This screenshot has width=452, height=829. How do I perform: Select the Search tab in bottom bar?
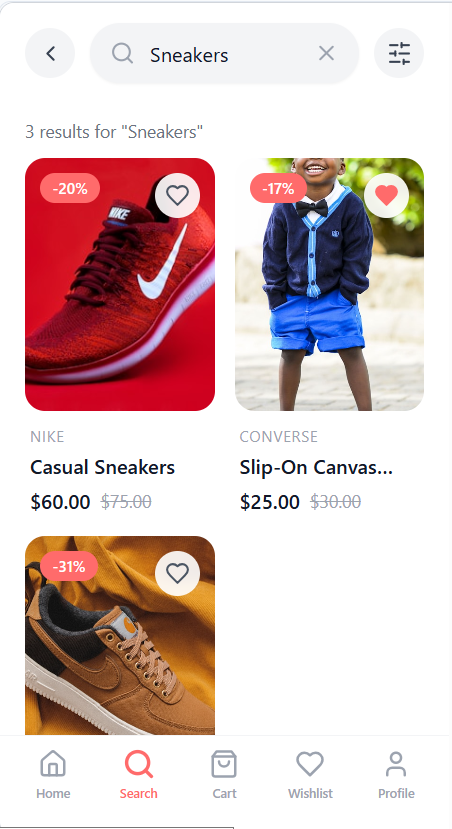(x=139, y=775)
